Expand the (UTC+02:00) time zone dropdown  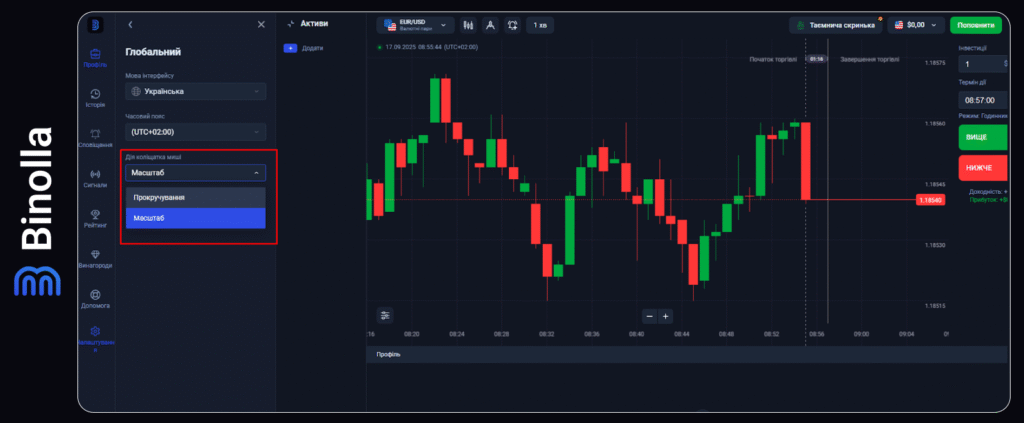point(196,132)
